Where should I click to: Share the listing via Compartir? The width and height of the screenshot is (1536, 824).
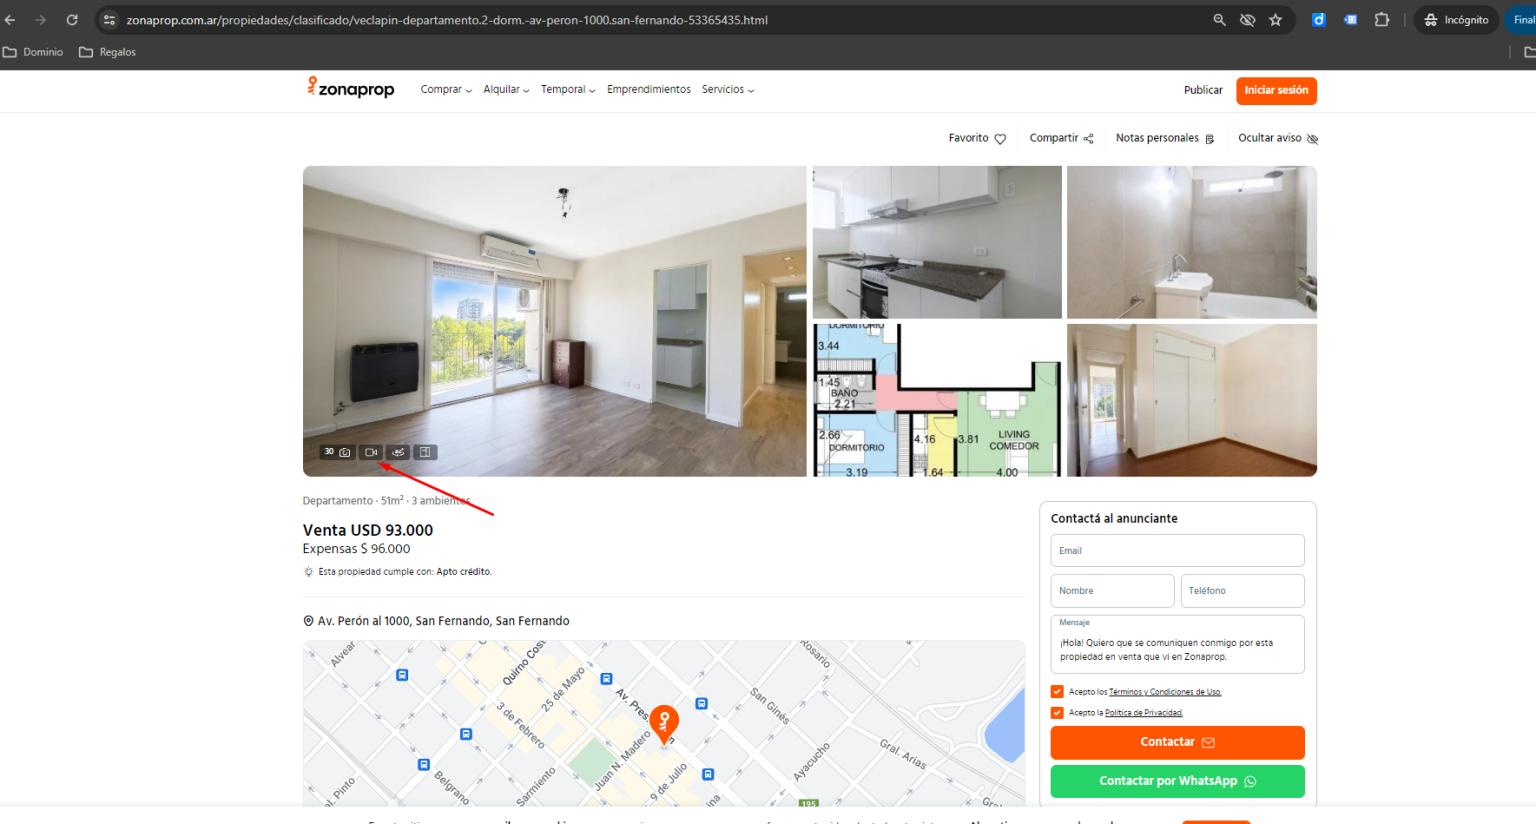click(x=1059, y=138)
